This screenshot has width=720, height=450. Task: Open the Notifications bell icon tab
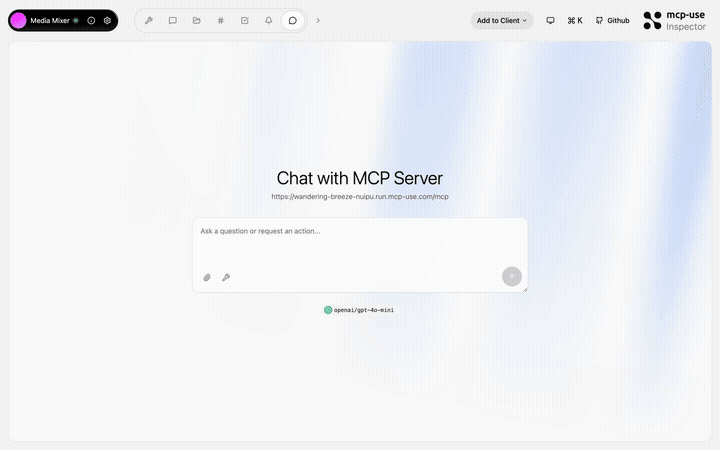coord(269,20)
